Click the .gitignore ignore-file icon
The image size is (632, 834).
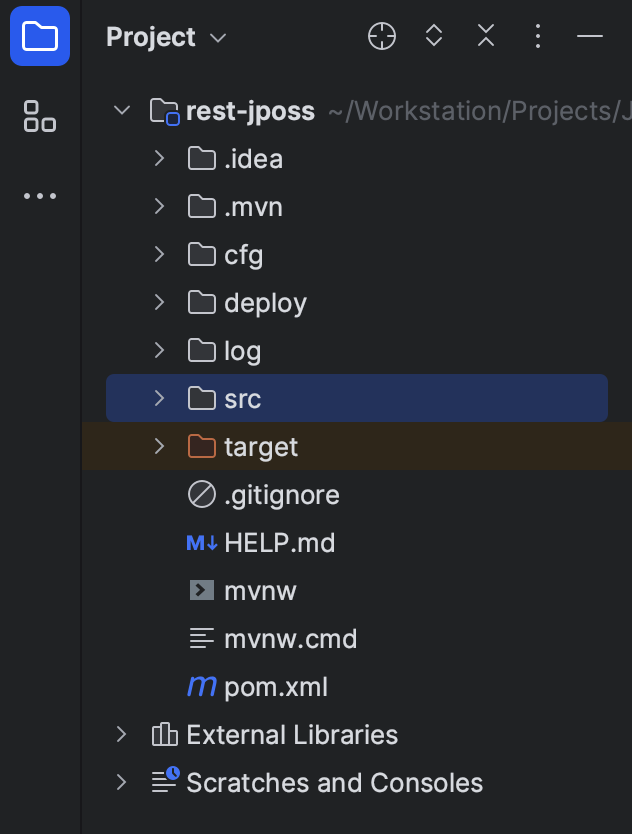click(x=202, y=495)
